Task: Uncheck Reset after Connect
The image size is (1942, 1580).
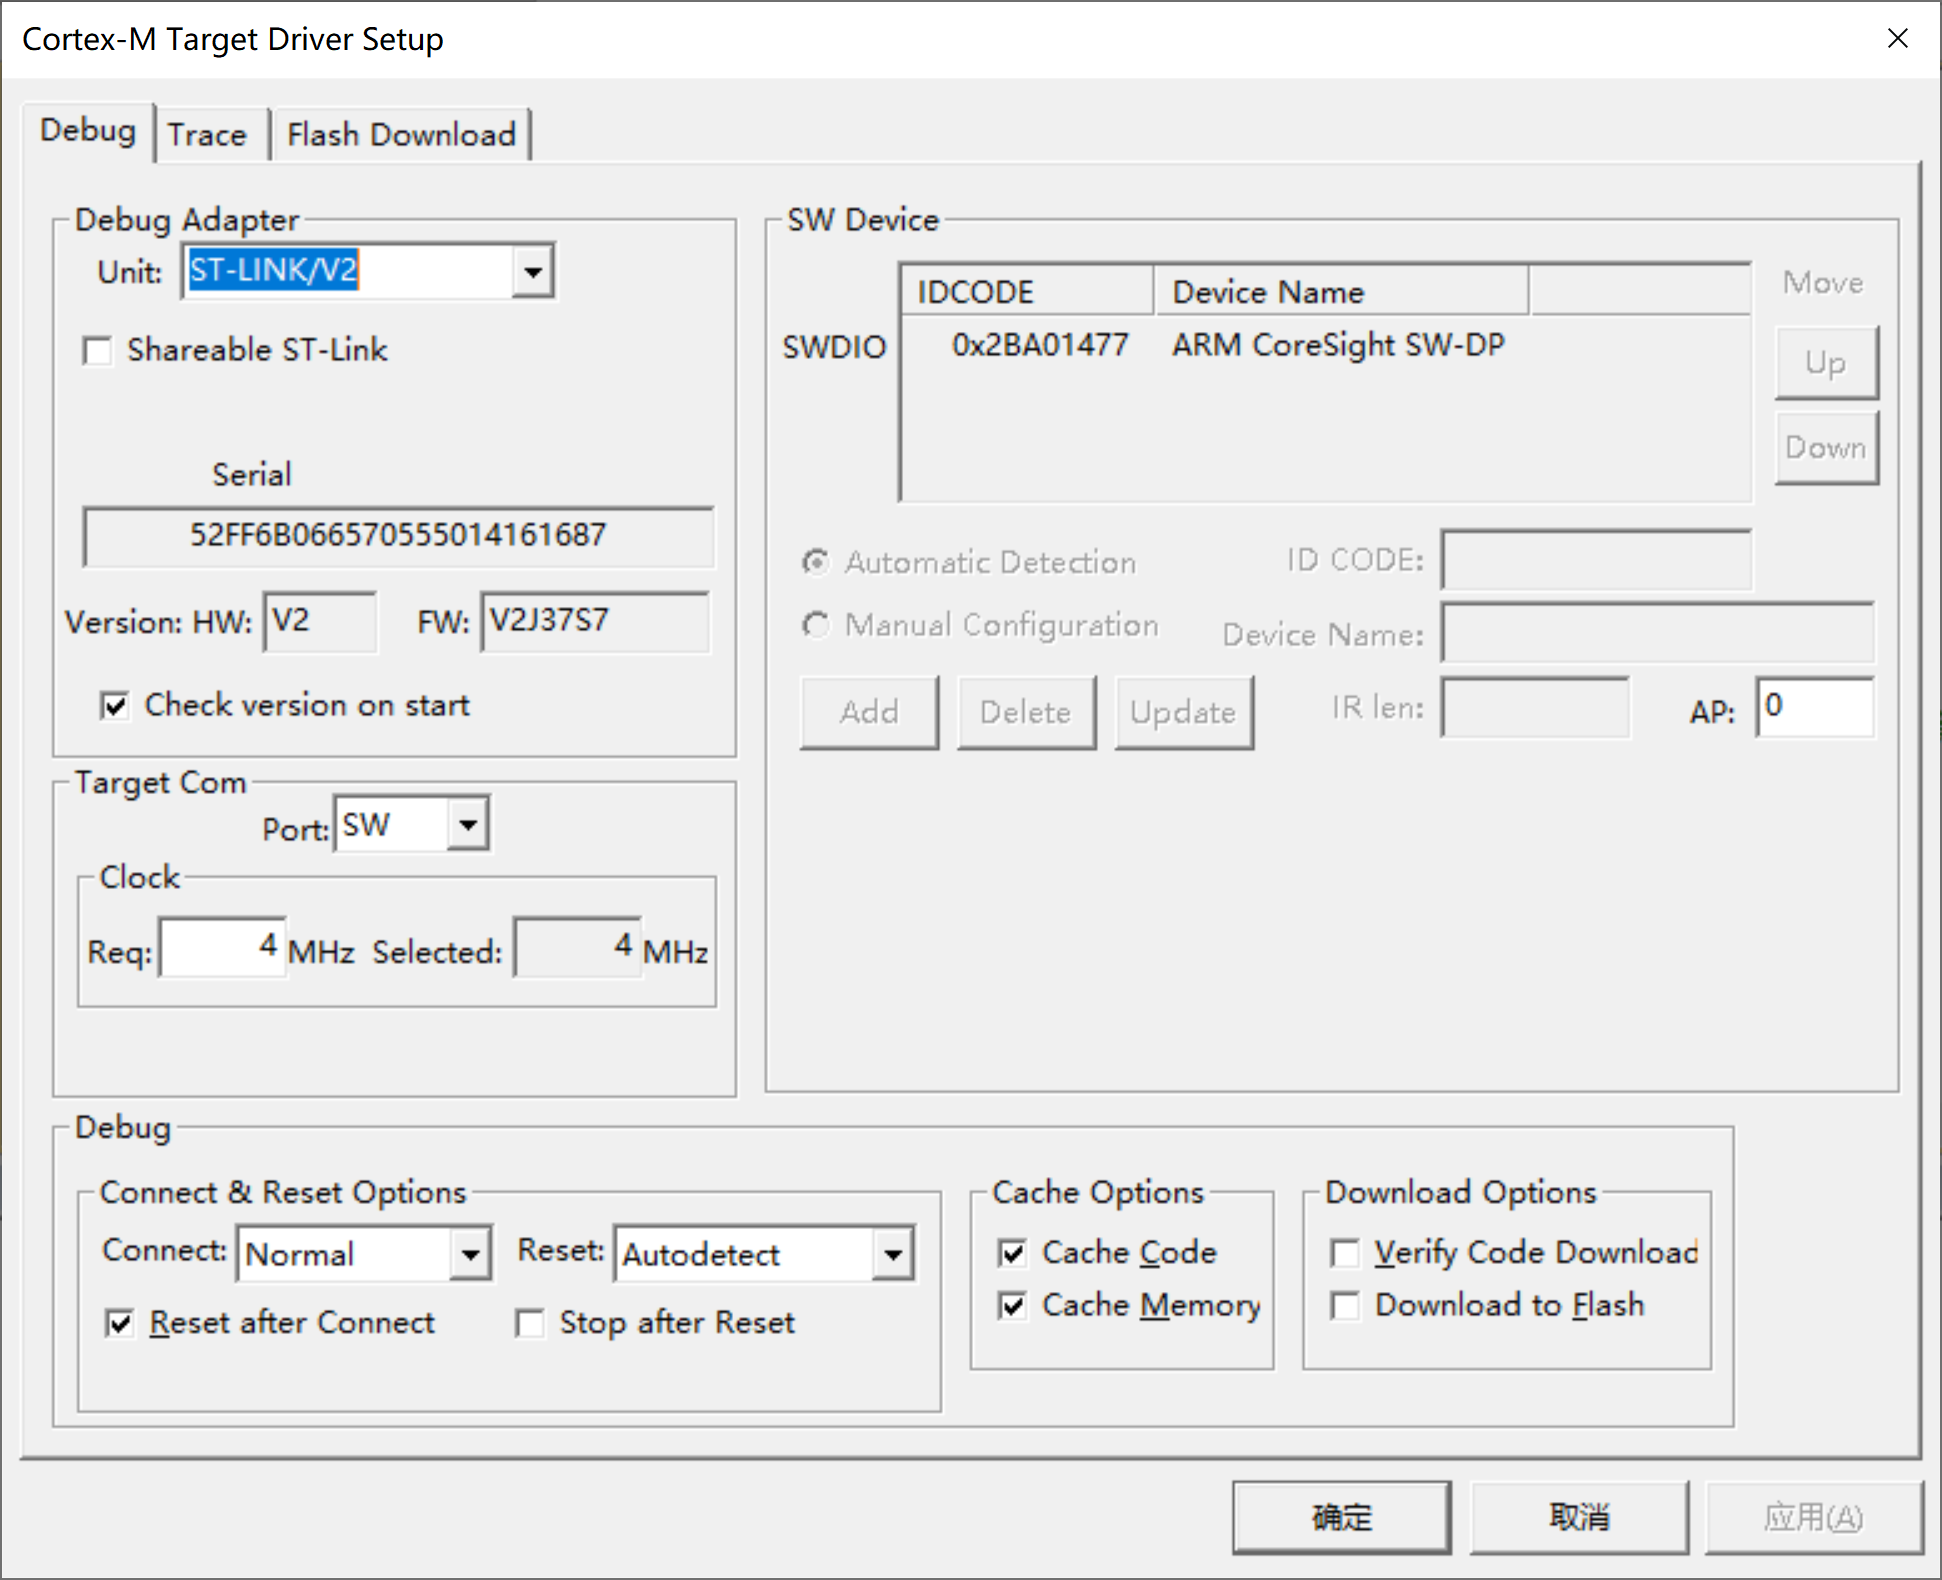Action: [120, 1322]
